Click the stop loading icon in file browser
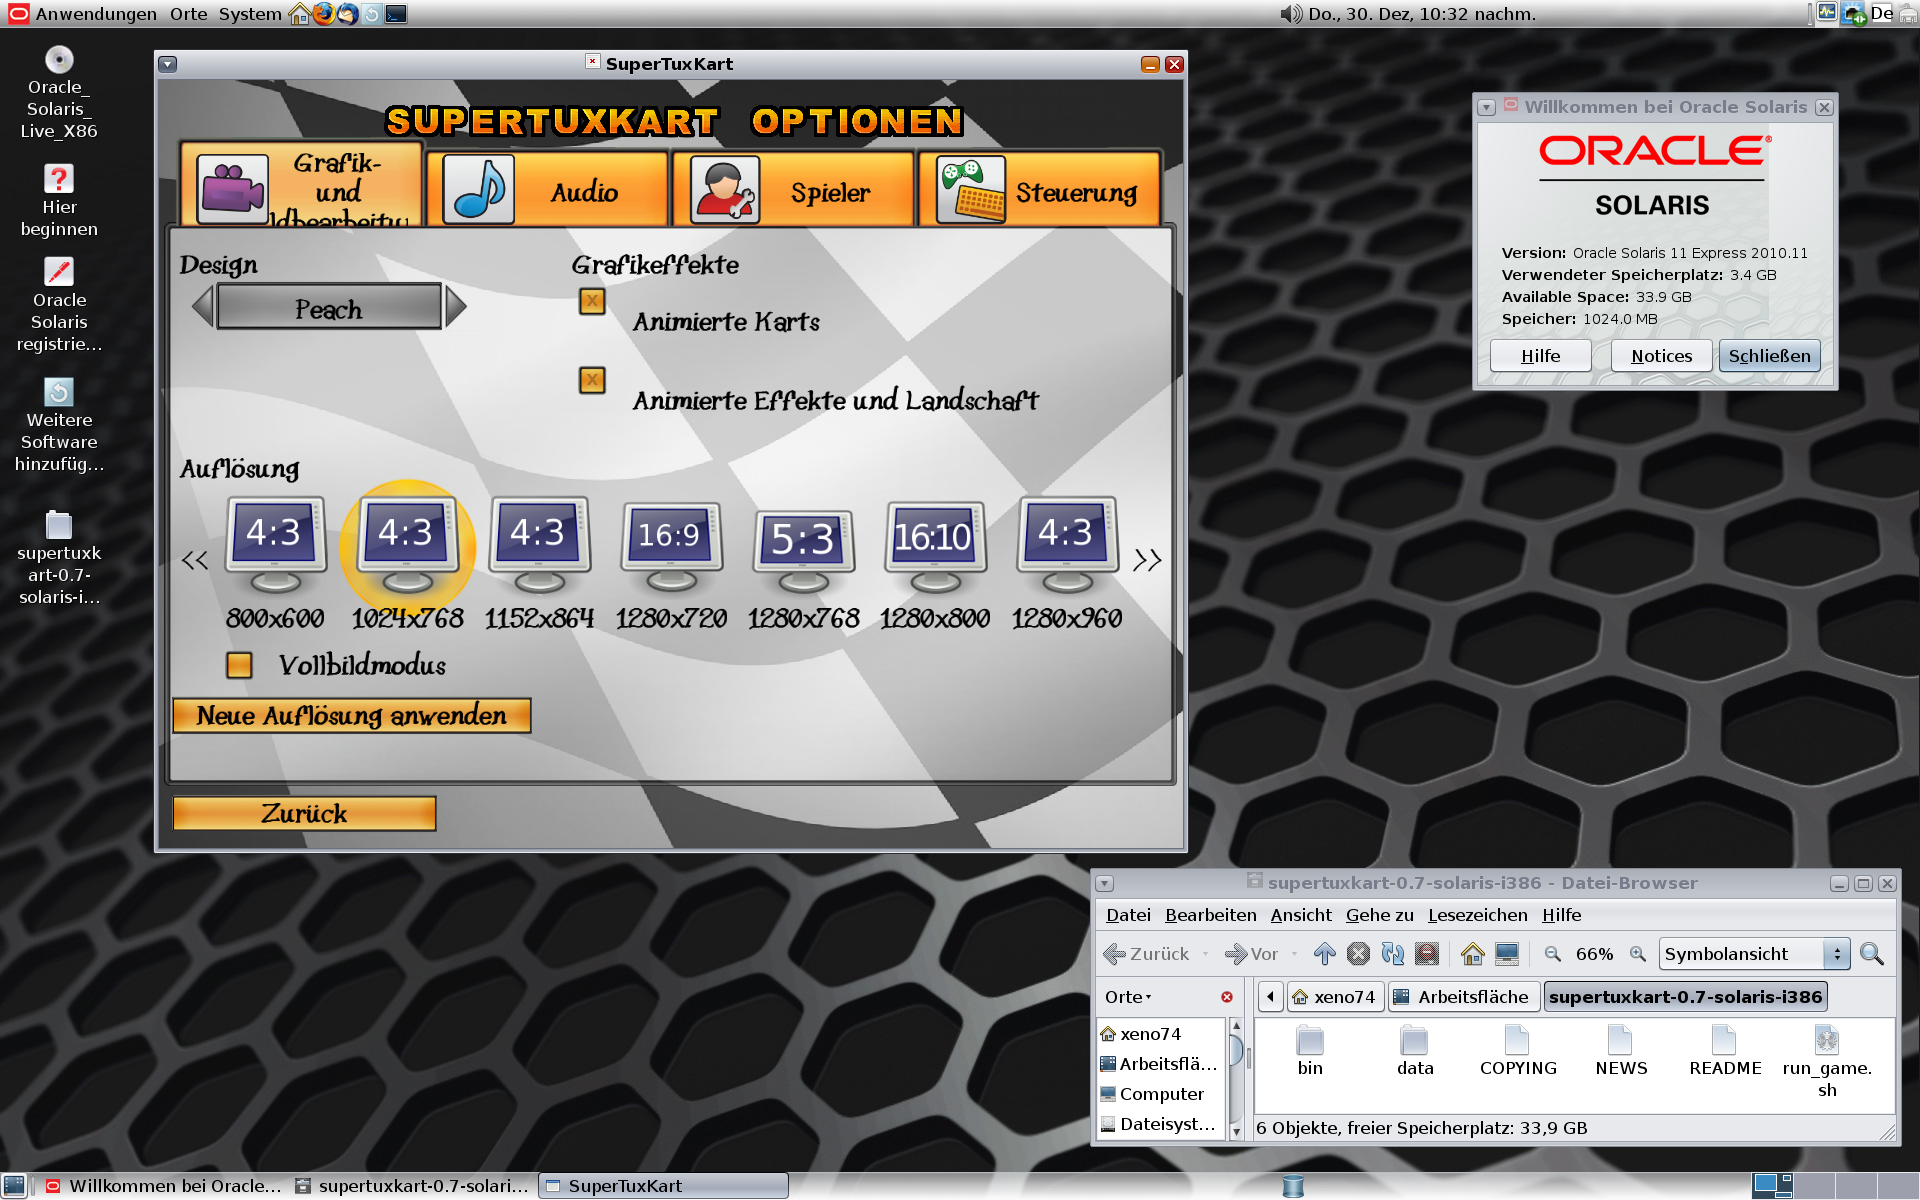 (1358, 954)
